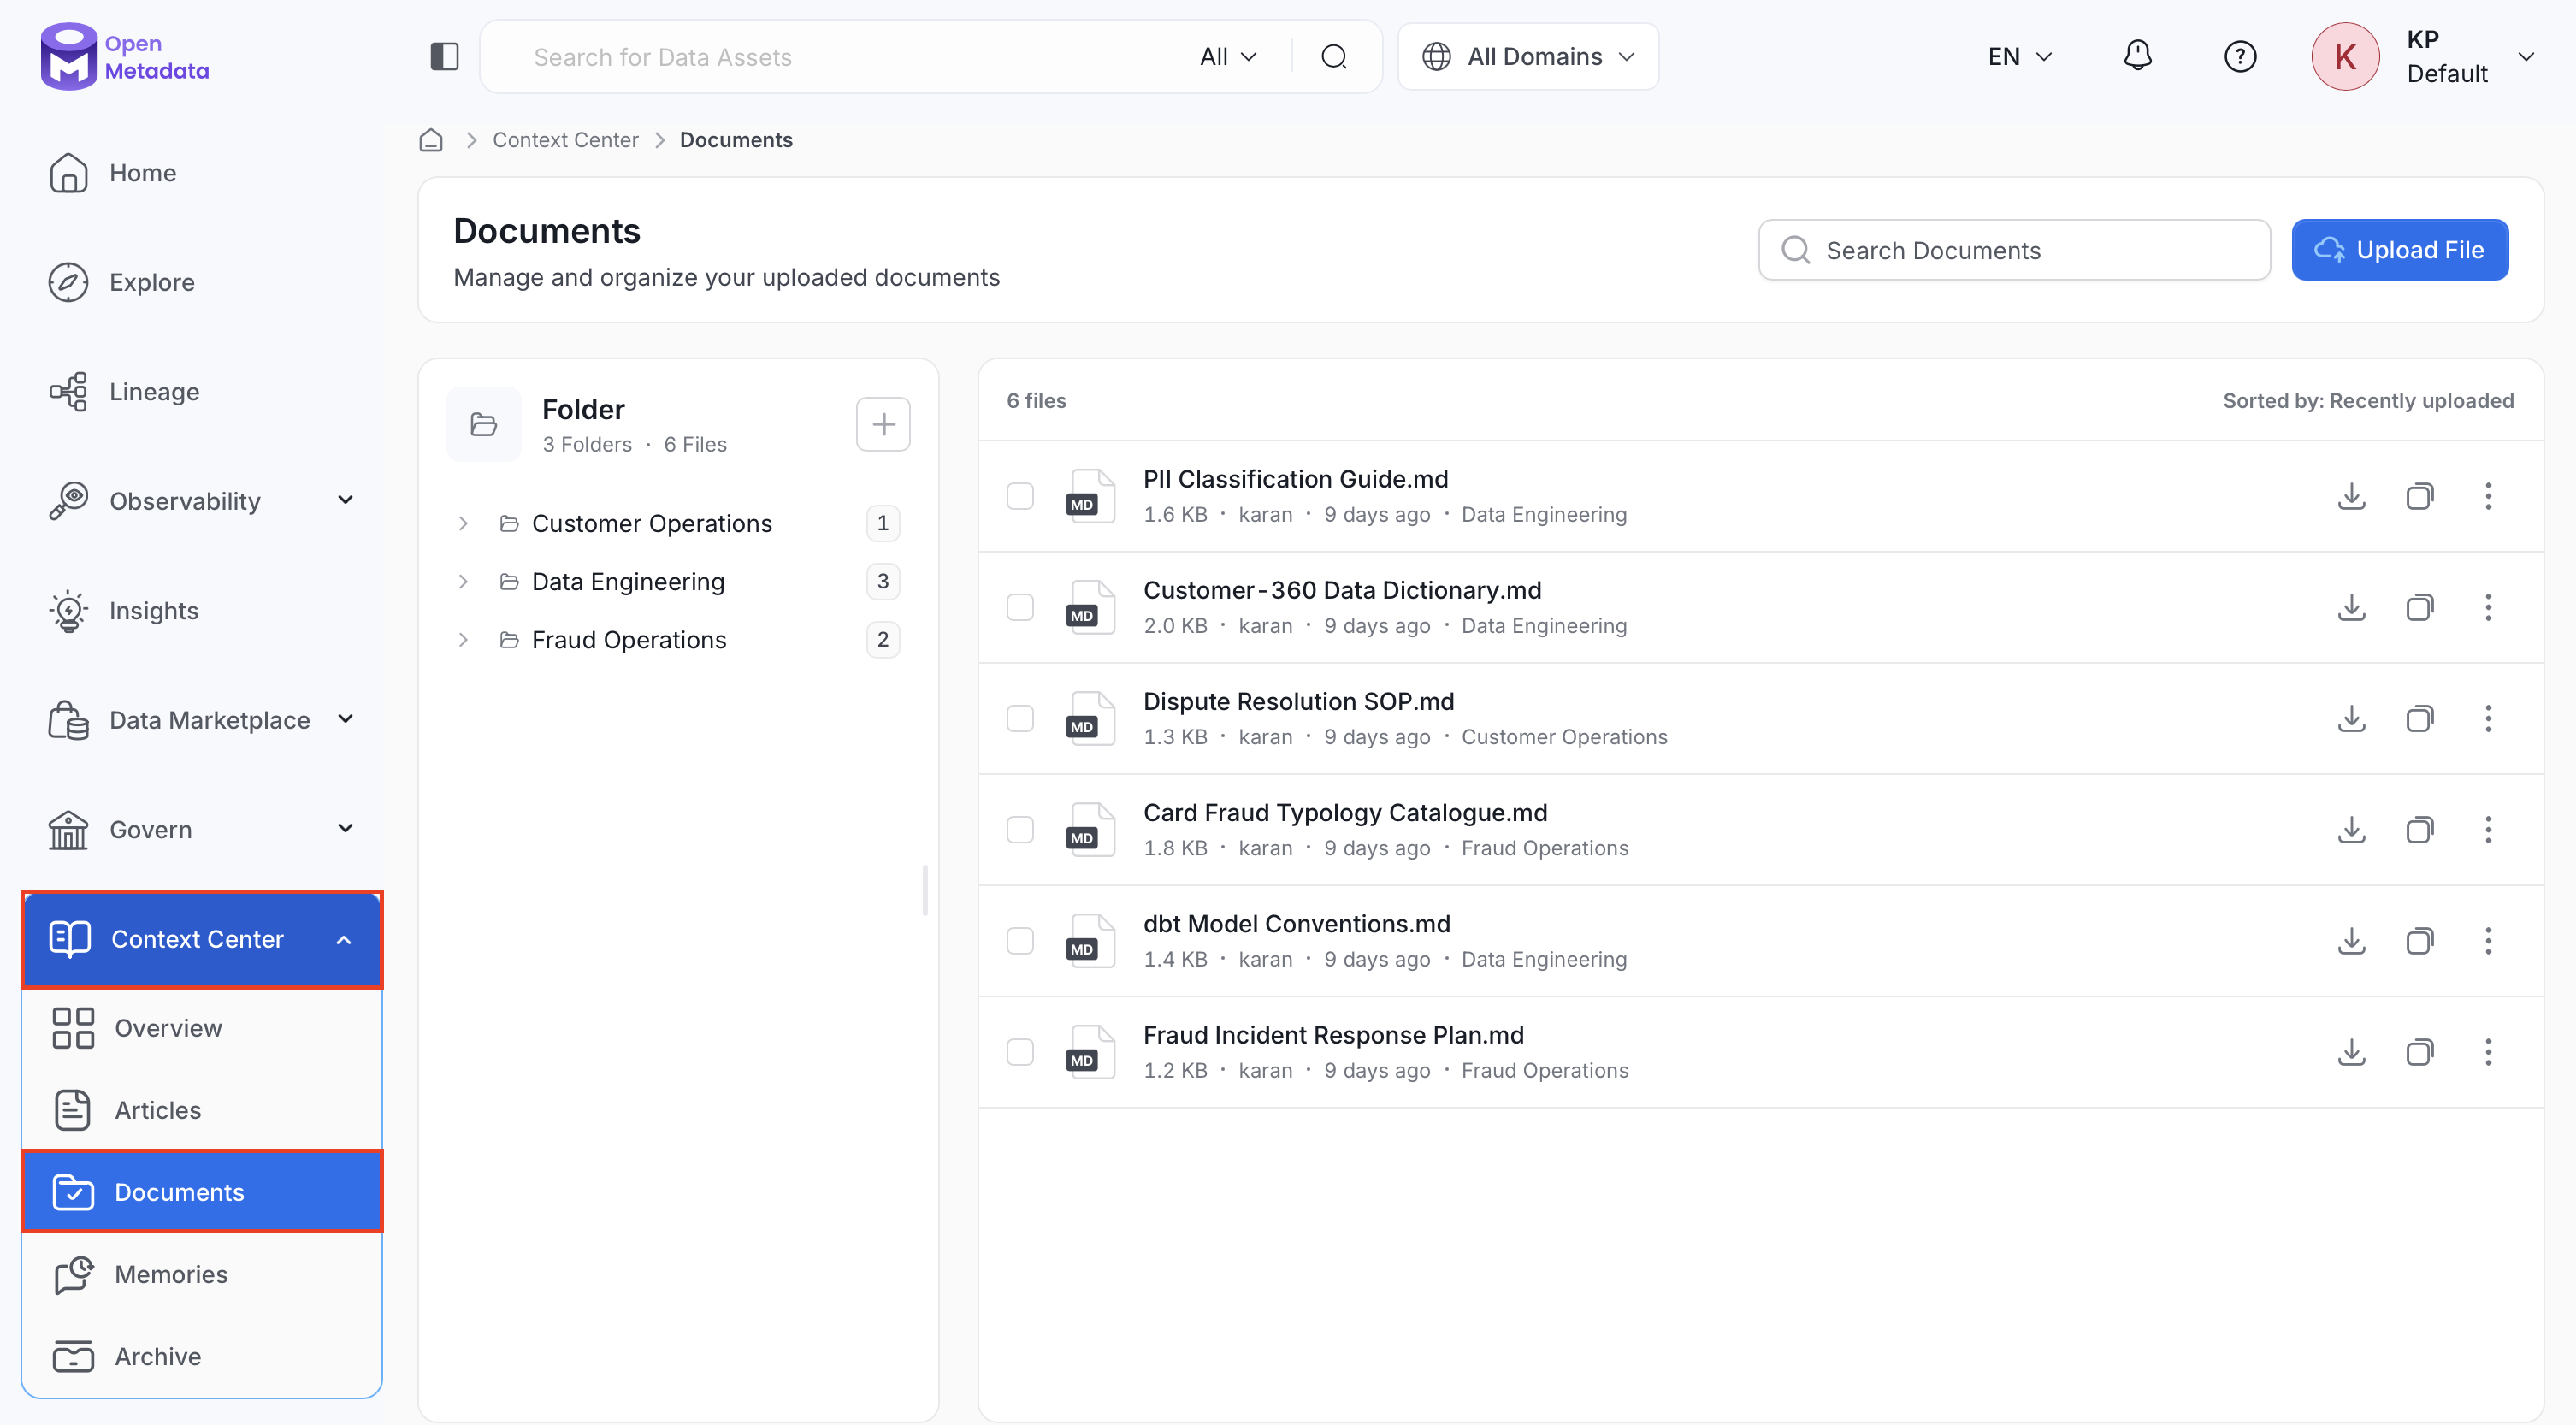The height and width of the screenshot is (1425, 2576).
Task: Download Customer-360 Data Dictionary.md
Action: (2351, 607)
